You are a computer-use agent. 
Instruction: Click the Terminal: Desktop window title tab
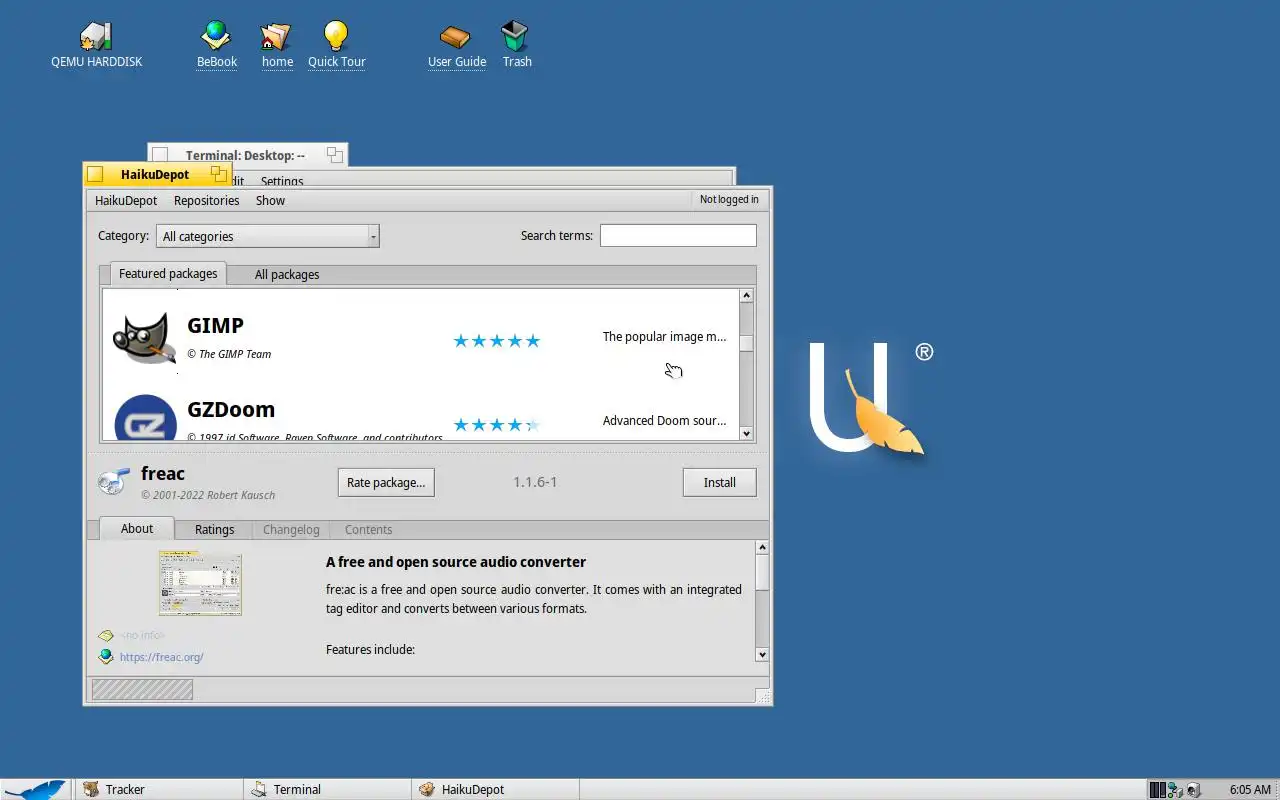point(247,155)
